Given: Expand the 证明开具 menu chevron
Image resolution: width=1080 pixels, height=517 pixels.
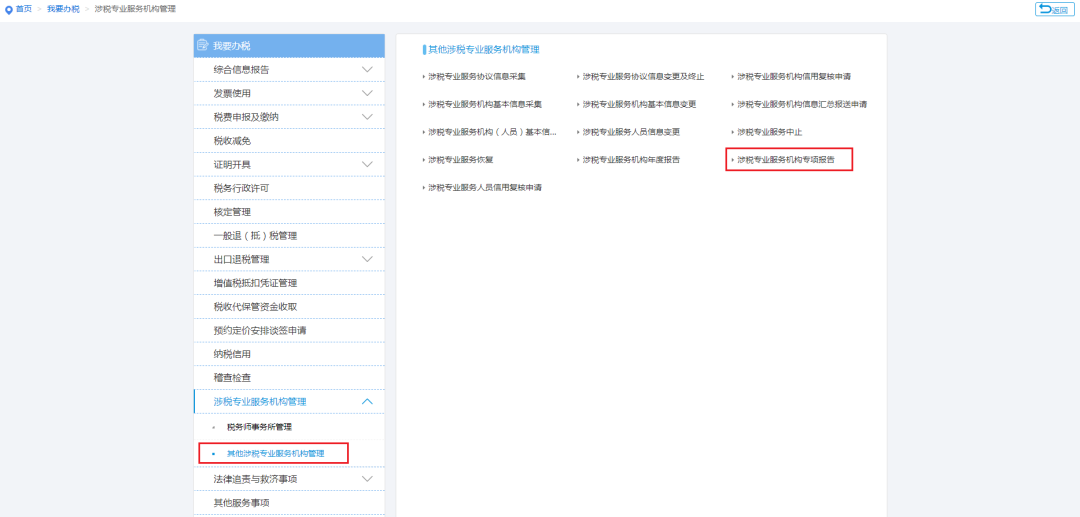Looking at the screenshot, I should tap(367, 164).
